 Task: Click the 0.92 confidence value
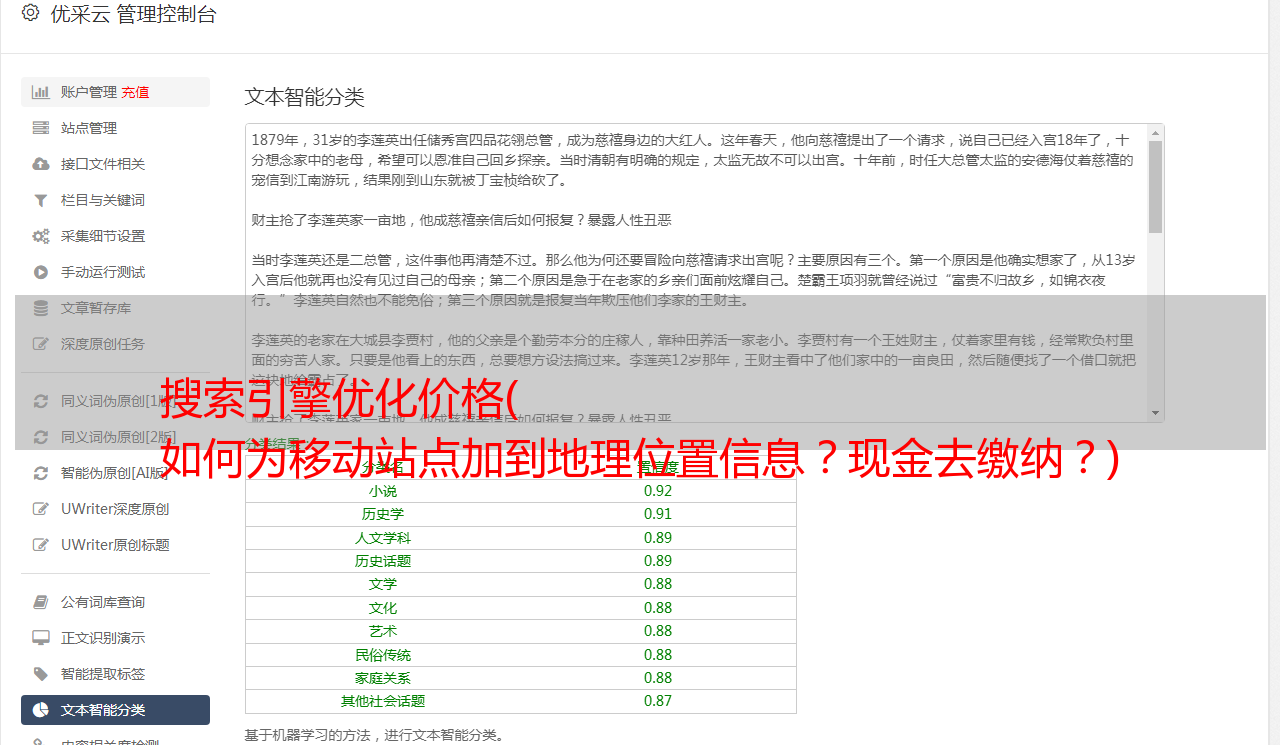point(658,491)
